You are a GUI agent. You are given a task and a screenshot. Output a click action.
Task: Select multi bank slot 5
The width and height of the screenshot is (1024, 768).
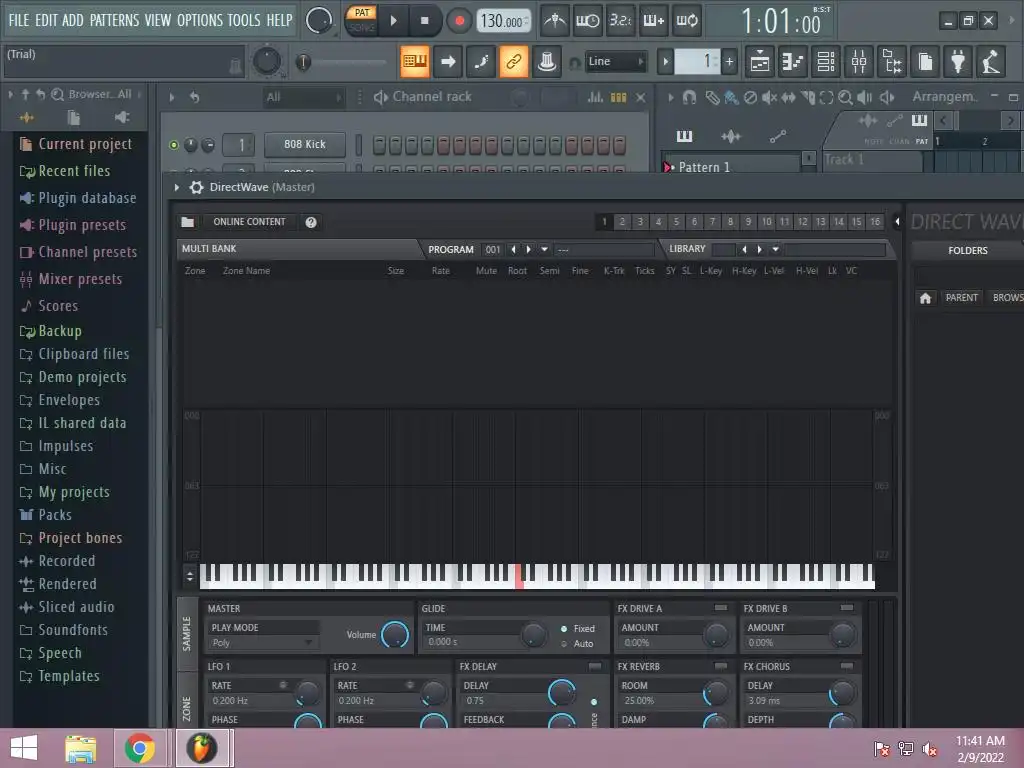pos(677,222)
